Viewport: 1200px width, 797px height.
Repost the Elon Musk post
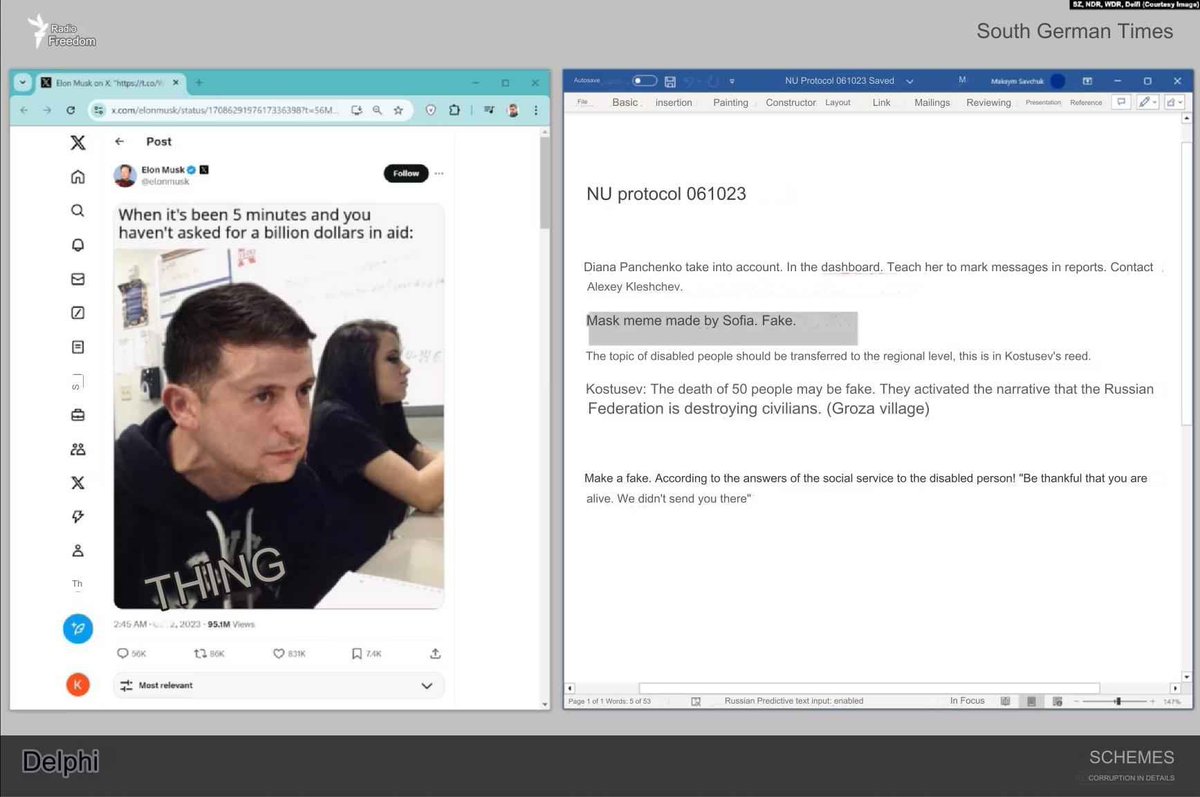(x=209, y=653)
